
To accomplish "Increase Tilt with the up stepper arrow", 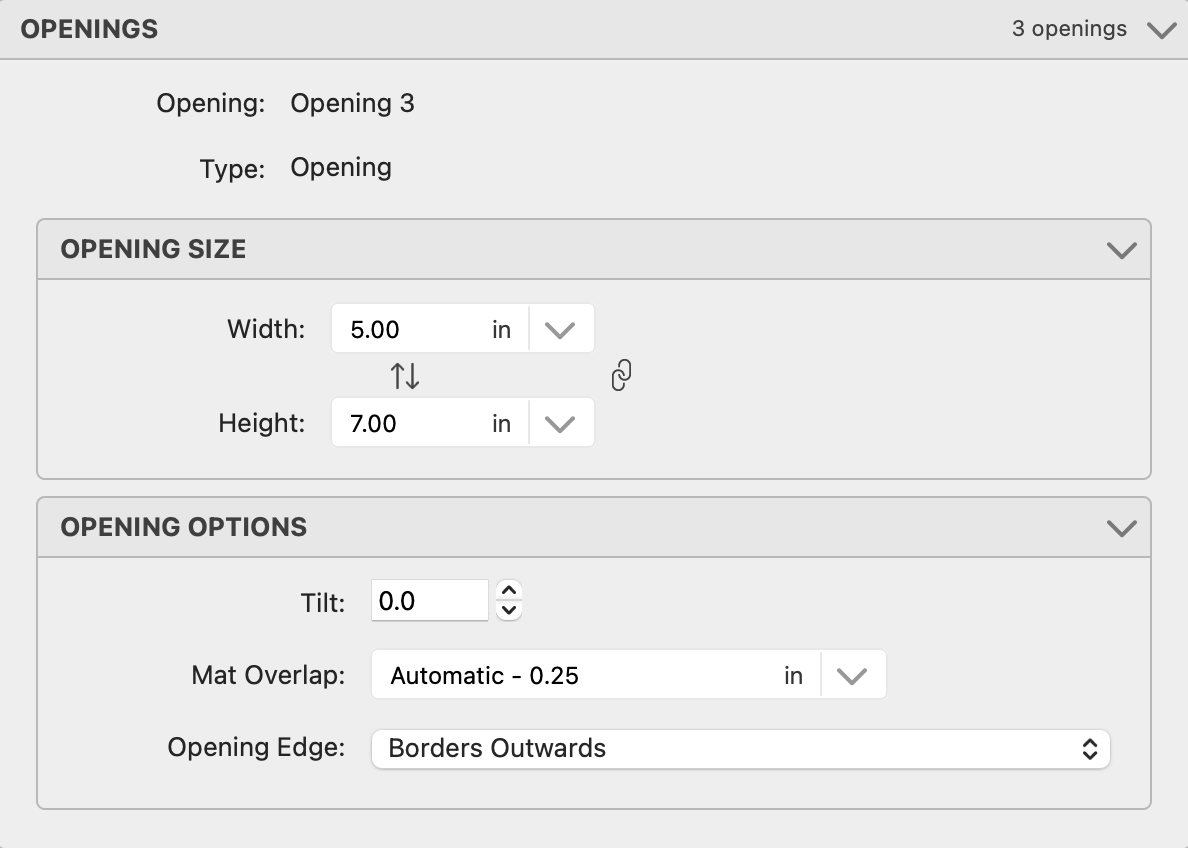I will [x=509, y=591].
